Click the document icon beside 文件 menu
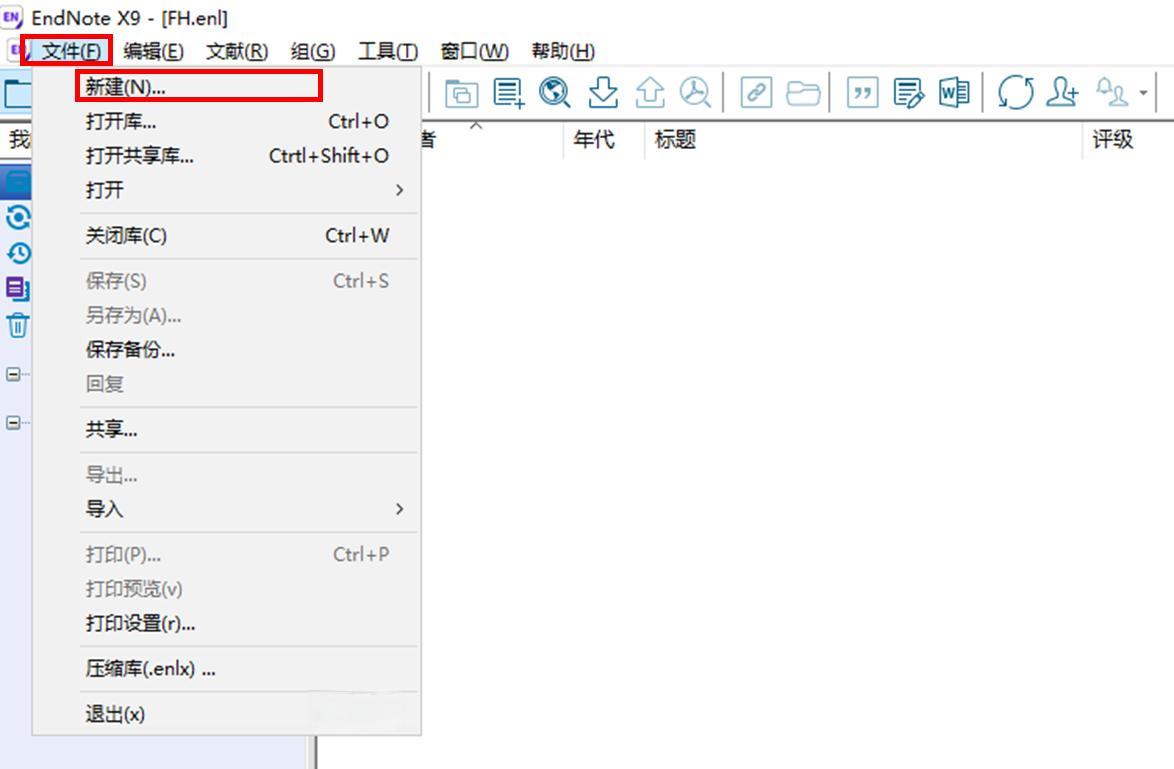This screenshot has width=1174, height=769. click(x=18, y=51)
